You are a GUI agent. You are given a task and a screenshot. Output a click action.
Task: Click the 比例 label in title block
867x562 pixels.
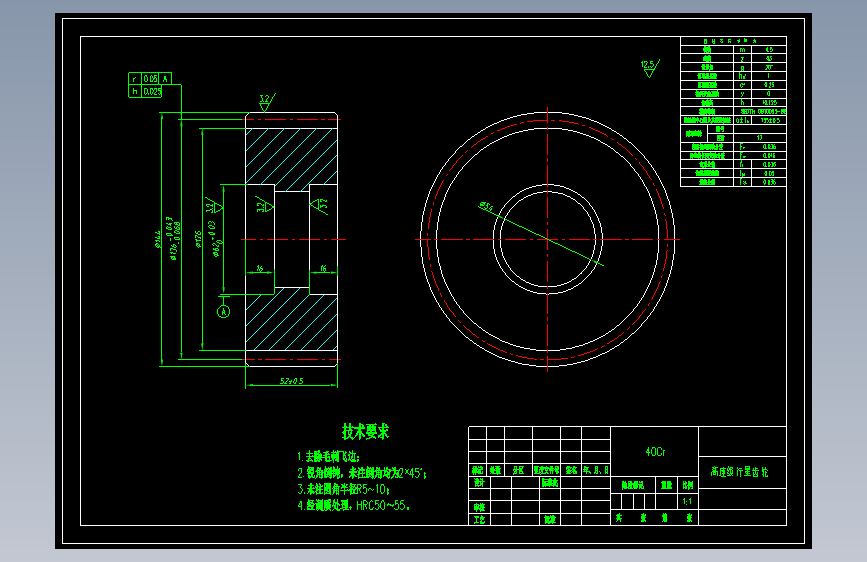688,485
